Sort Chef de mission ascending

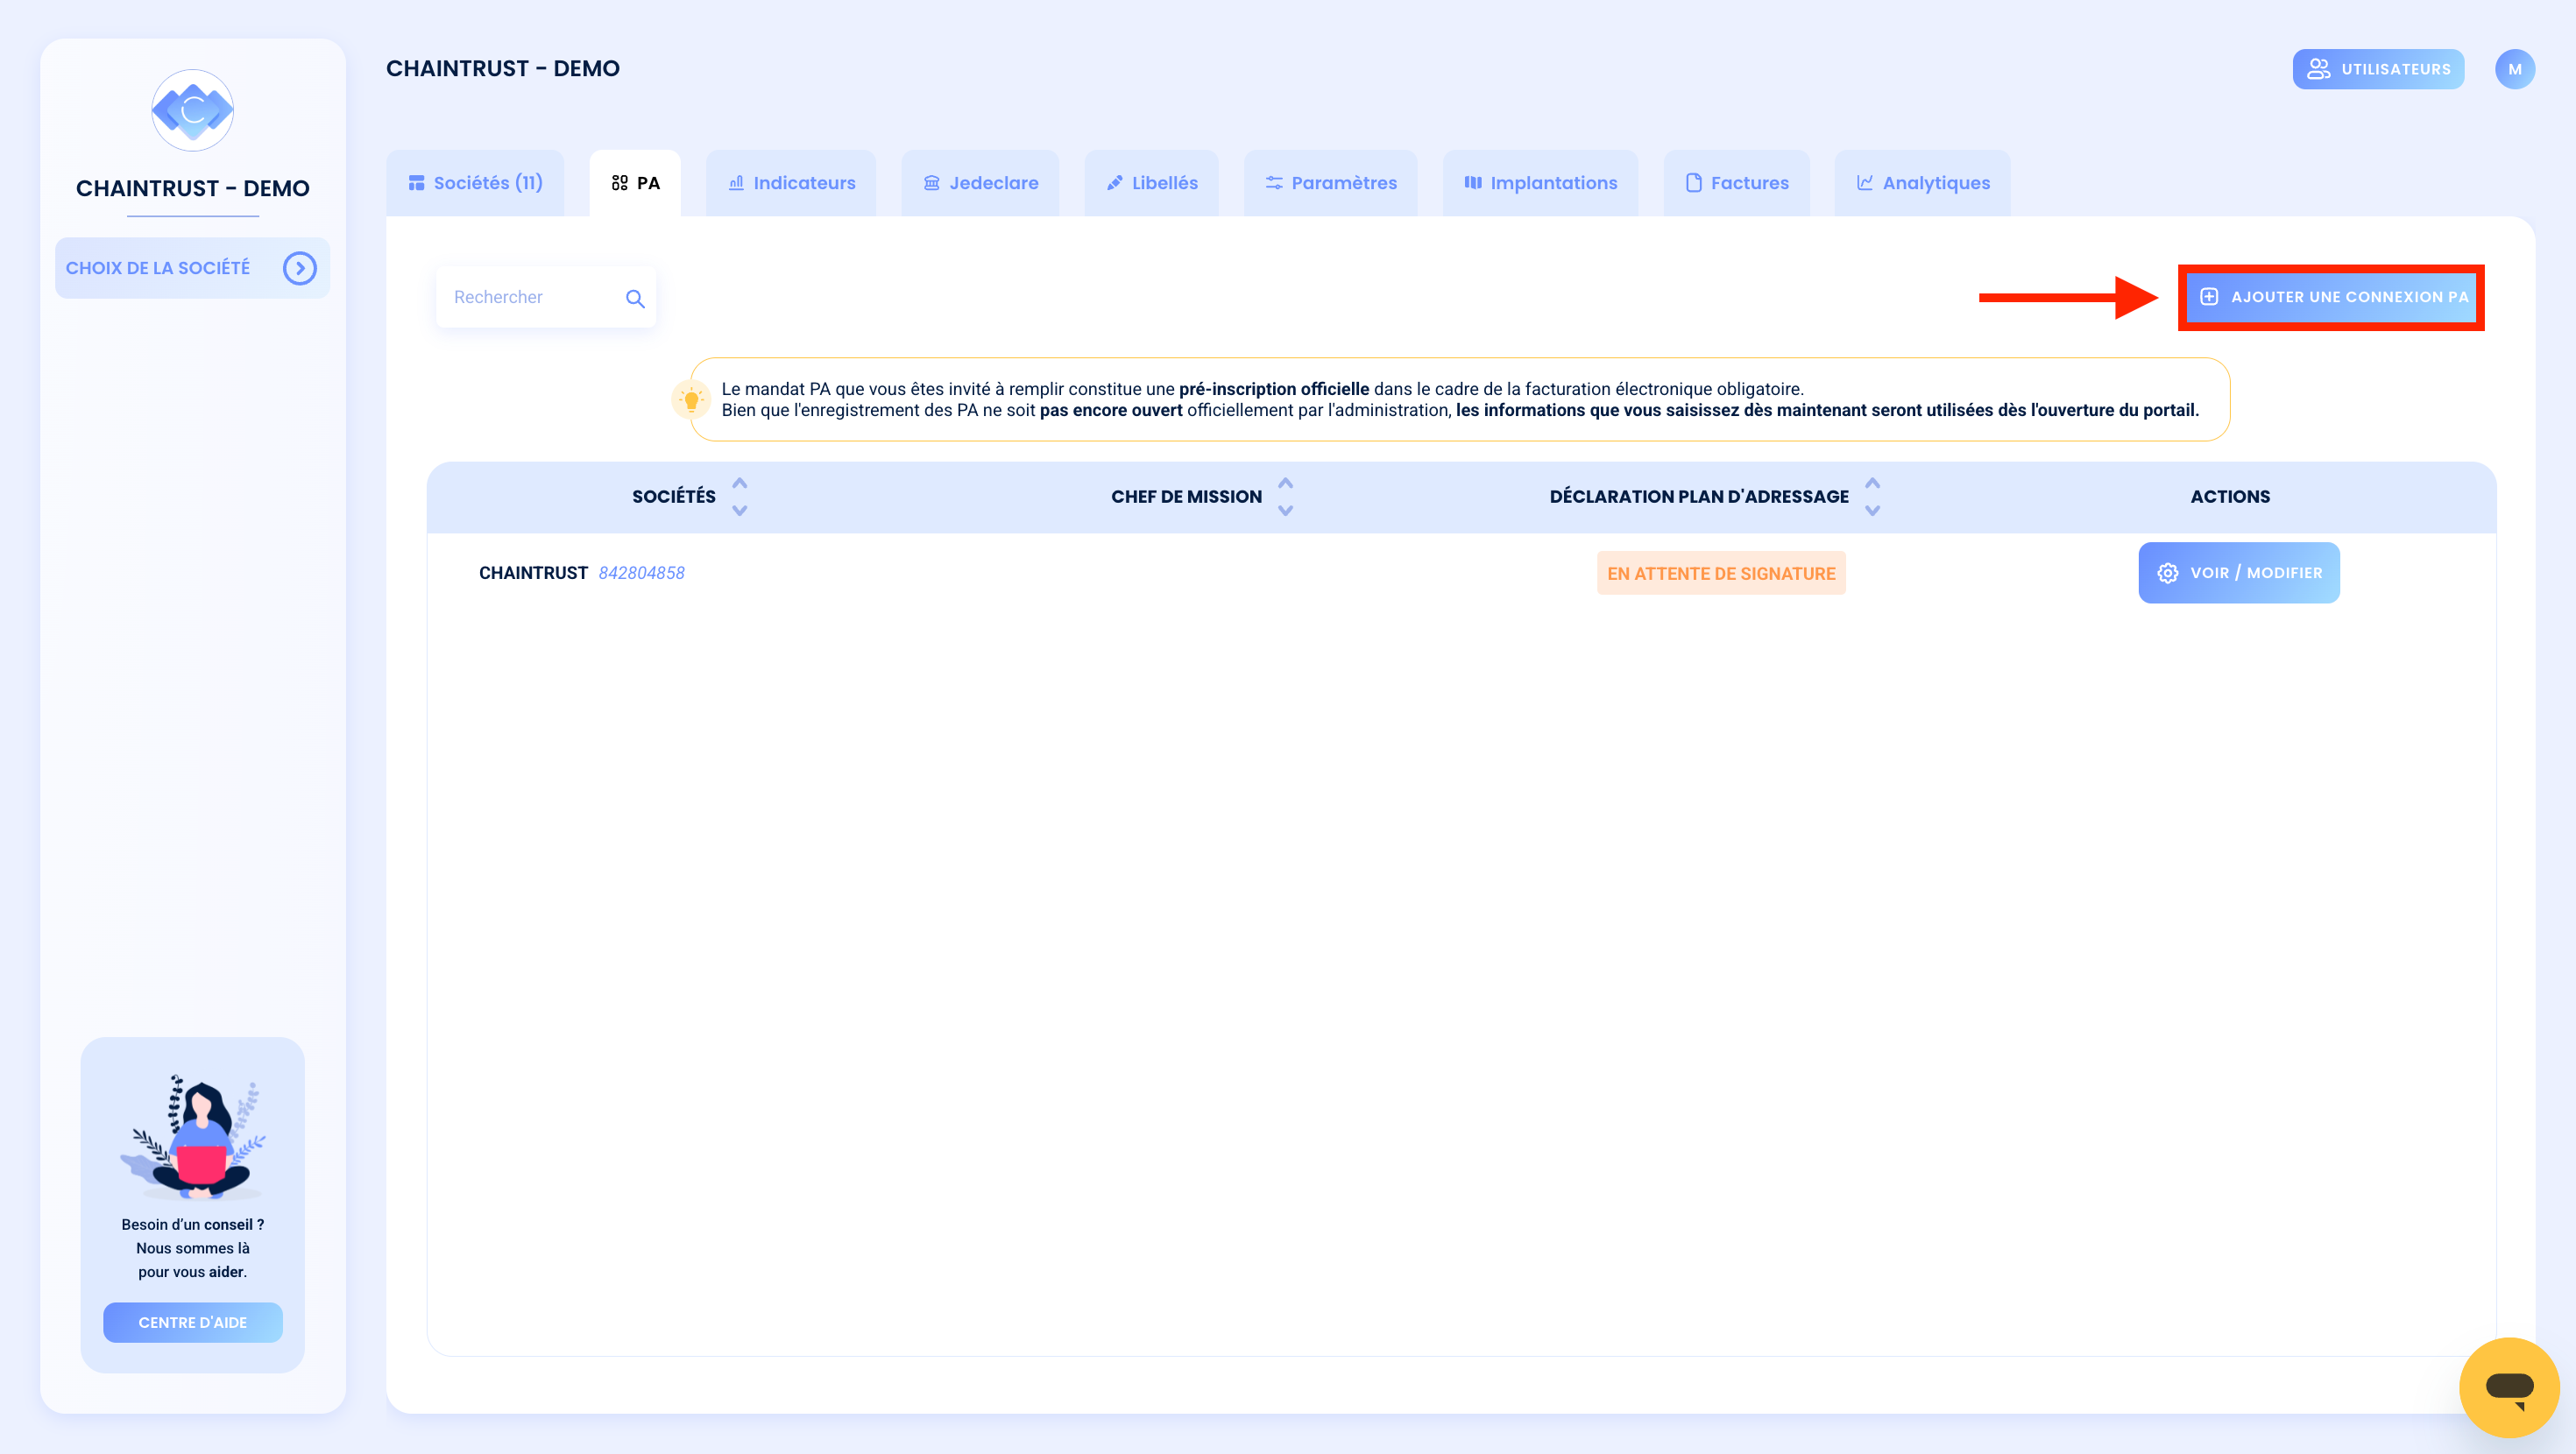pyautogui.click(x=1286, y=484)
